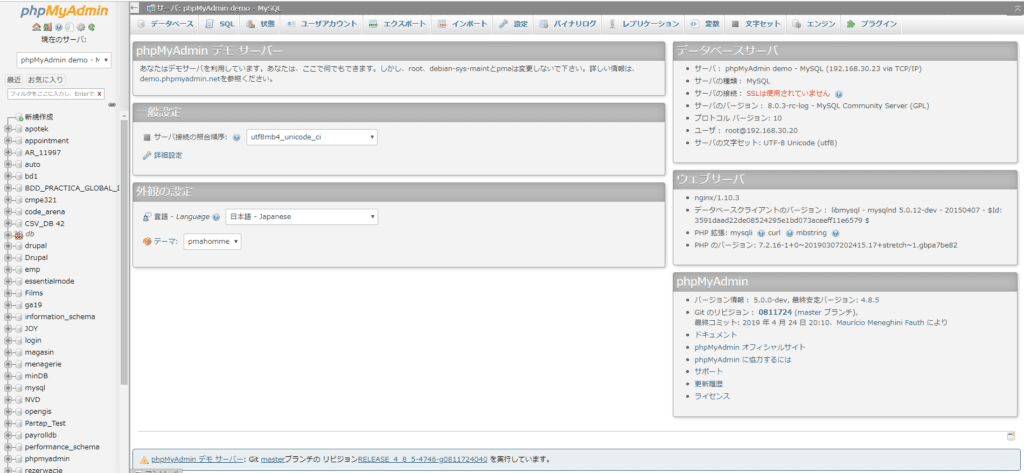Open the pmahomme theme dropdown
Viewport: 1024px width, 473px height.
[x=212, y=242]
